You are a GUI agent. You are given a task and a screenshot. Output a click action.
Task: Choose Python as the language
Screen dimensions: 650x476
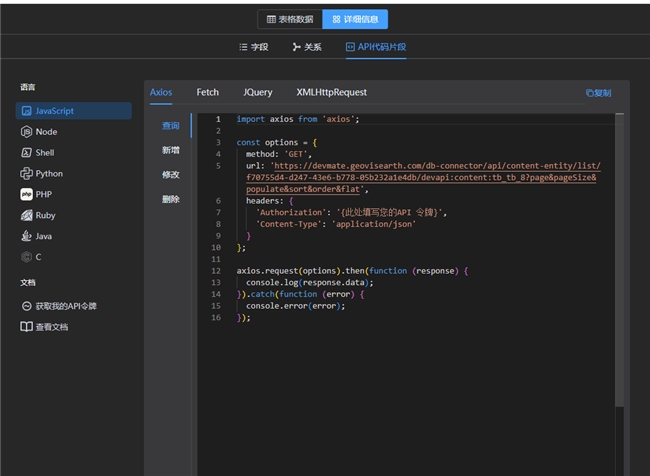tap(74, 173)
